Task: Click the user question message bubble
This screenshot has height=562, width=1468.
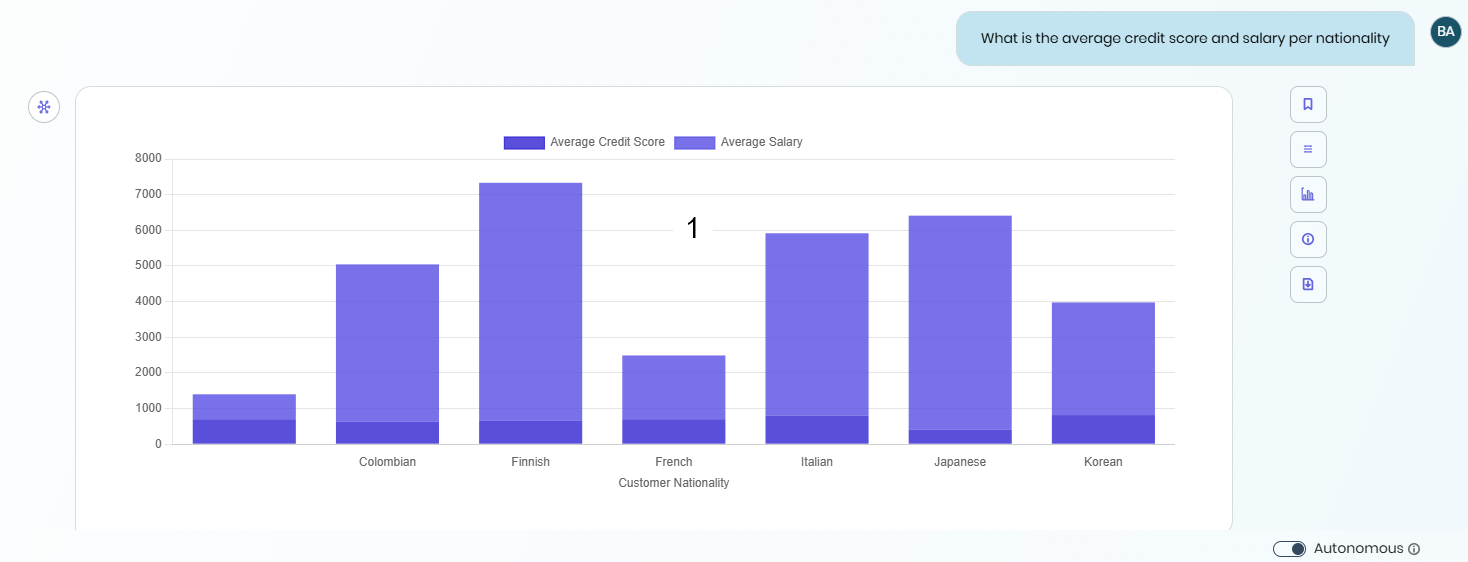Action: click(x=1185, y=39)
